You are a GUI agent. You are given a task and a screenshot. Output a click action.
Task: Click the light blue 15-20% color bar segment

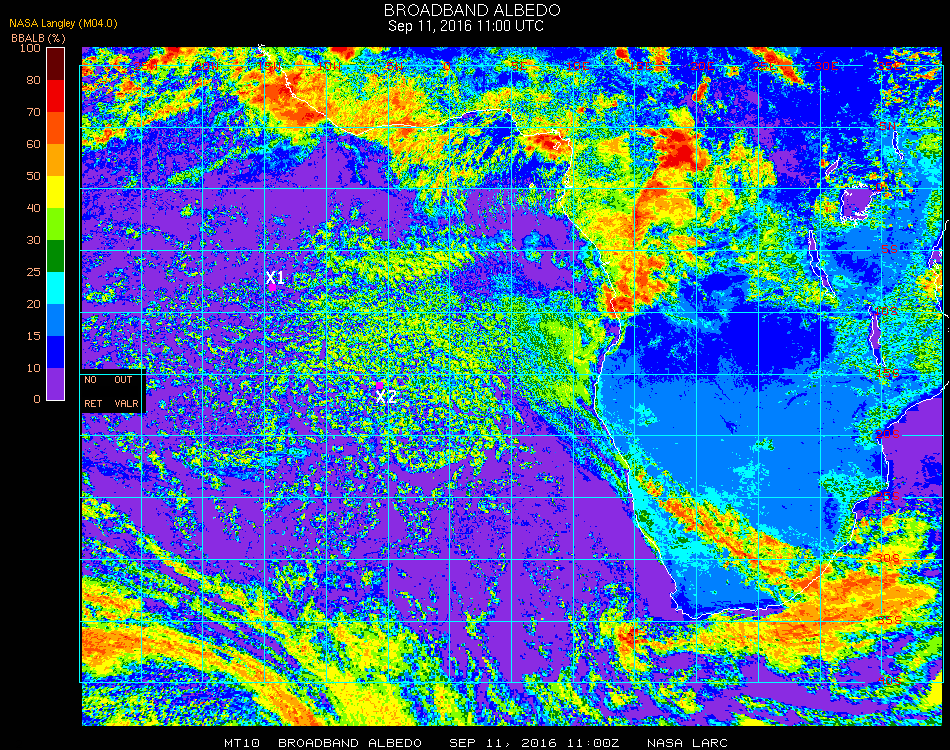(x=55, y=320)
